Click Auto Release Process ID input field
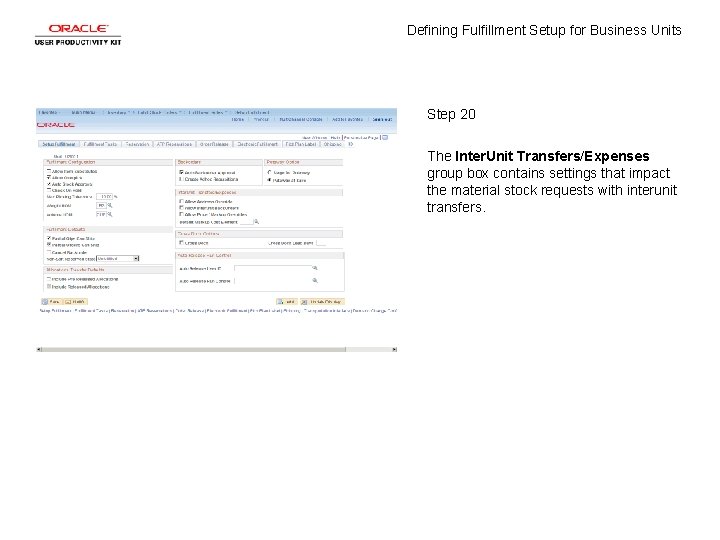This screenshot has width=720, height=540. [x=273, y=268]
